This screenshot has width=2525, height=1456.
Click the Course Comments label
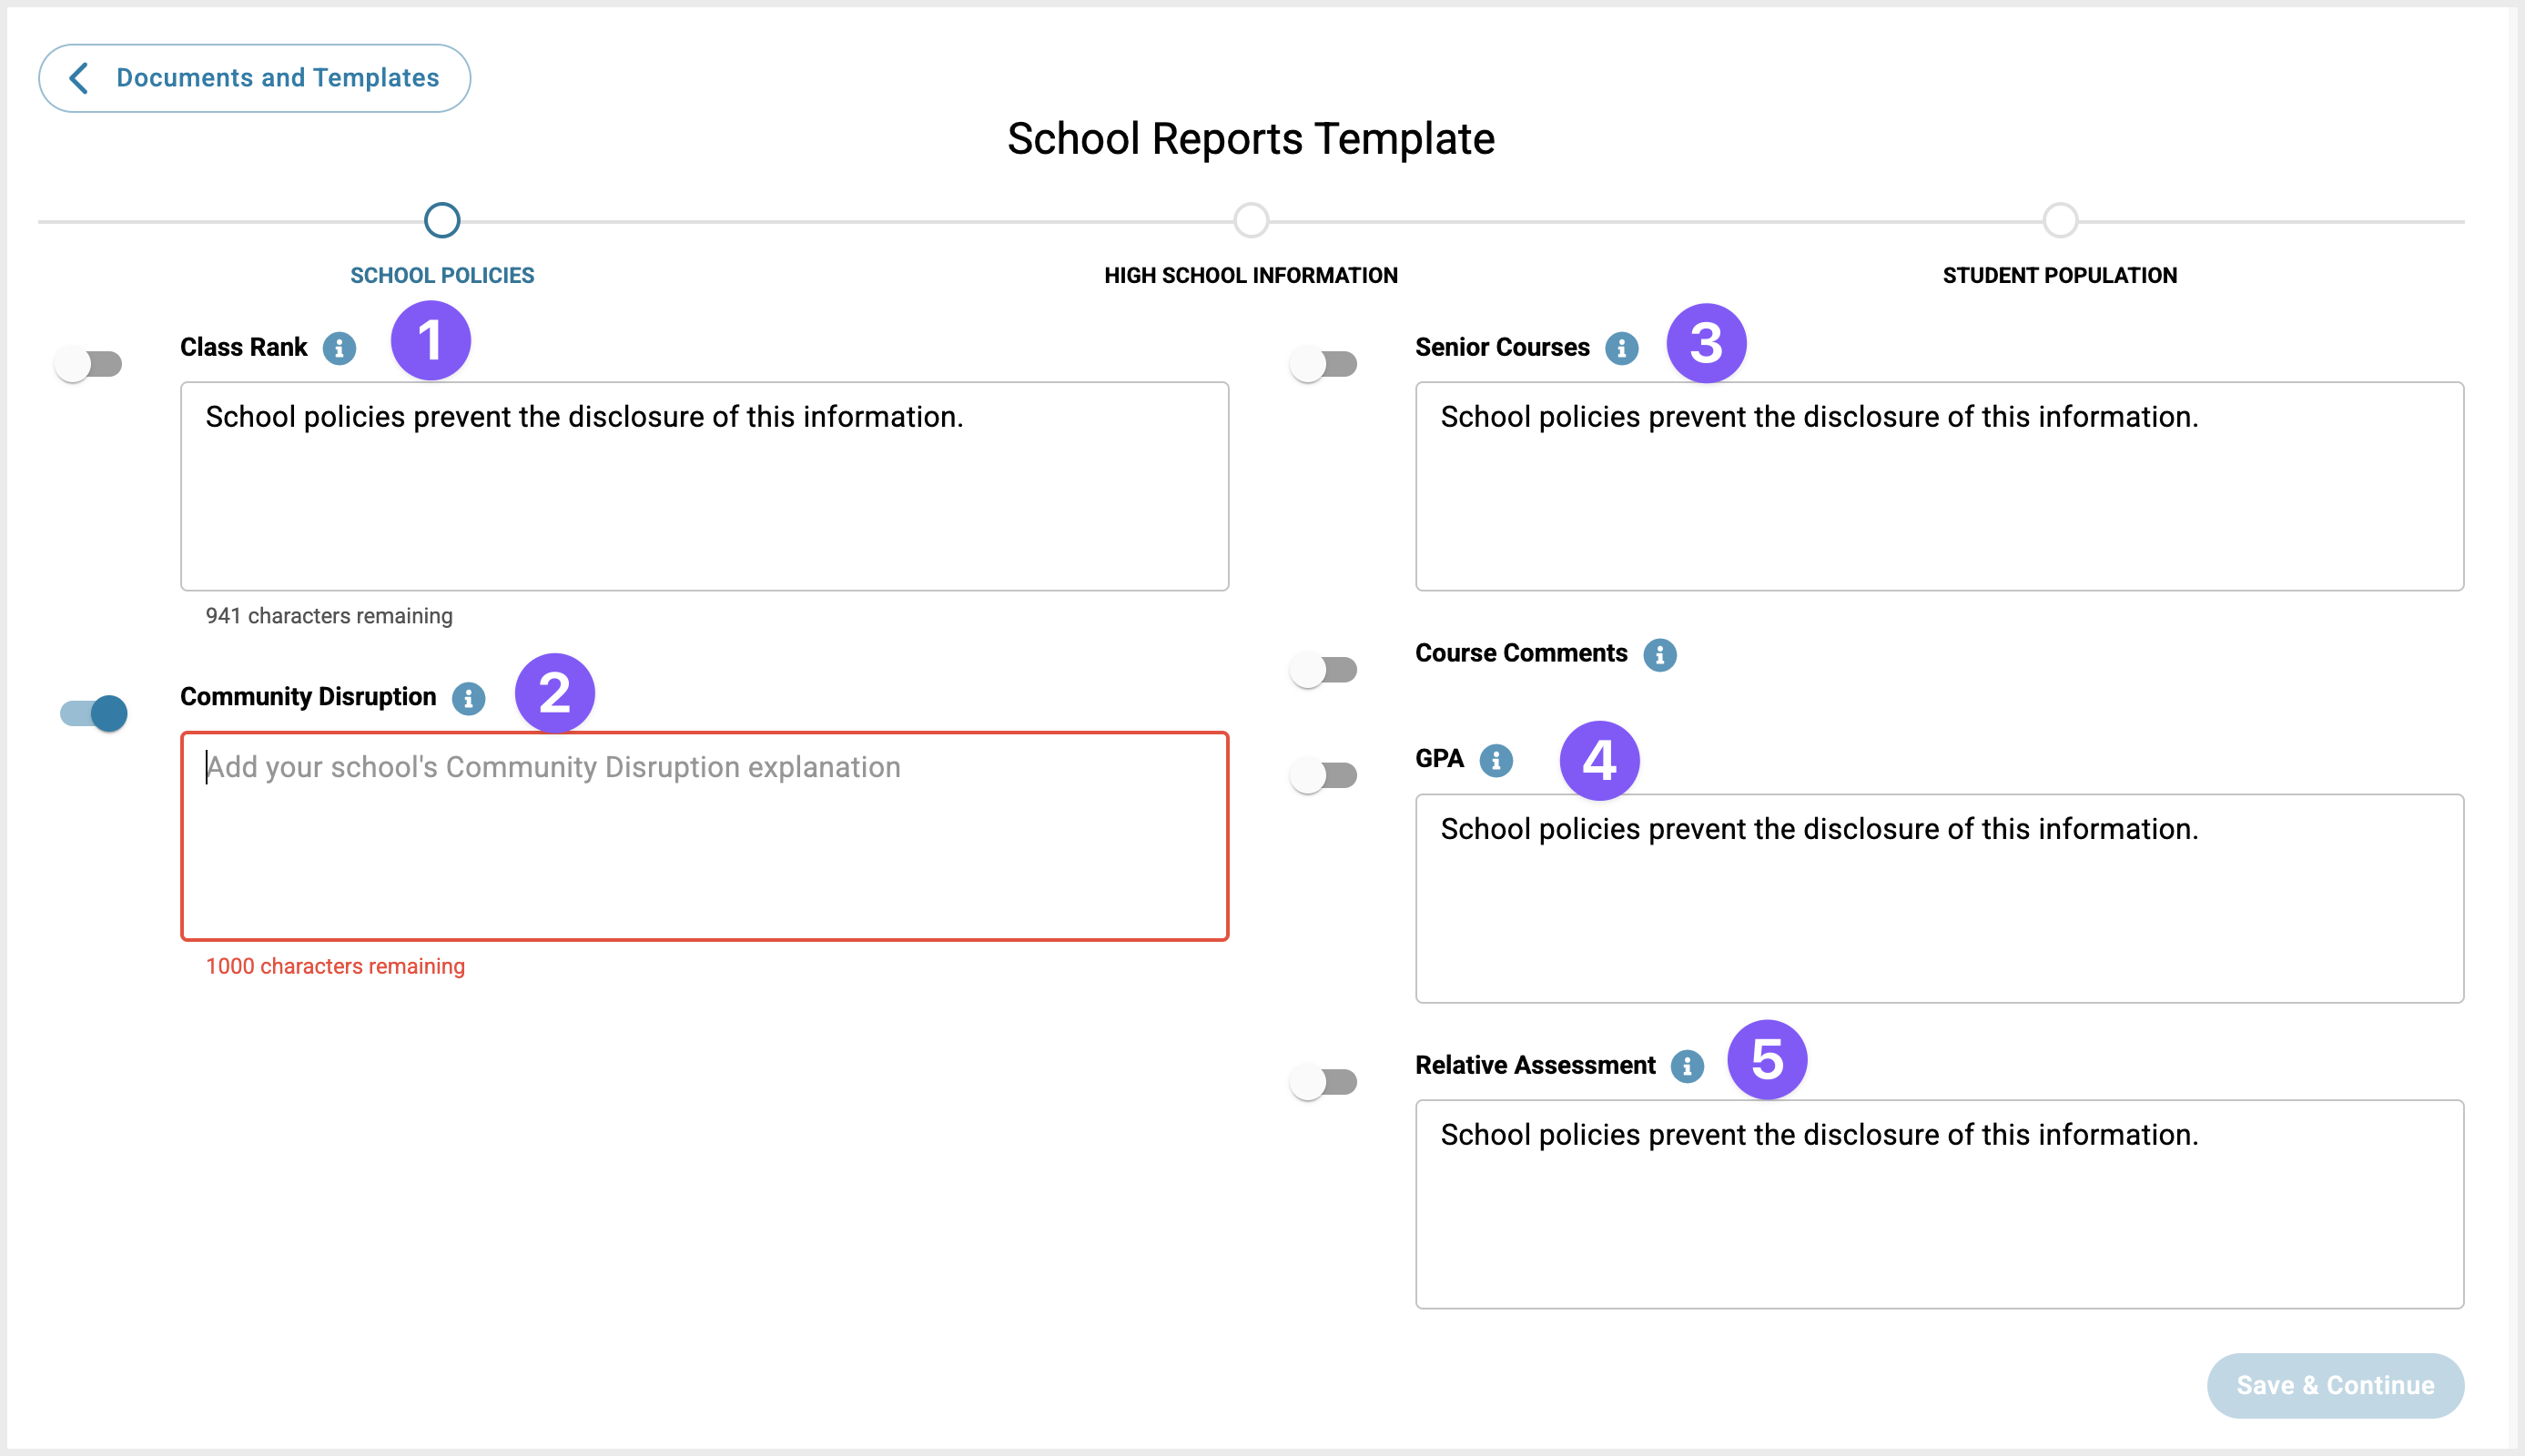pyautogui.click(x=1521, y=653)
